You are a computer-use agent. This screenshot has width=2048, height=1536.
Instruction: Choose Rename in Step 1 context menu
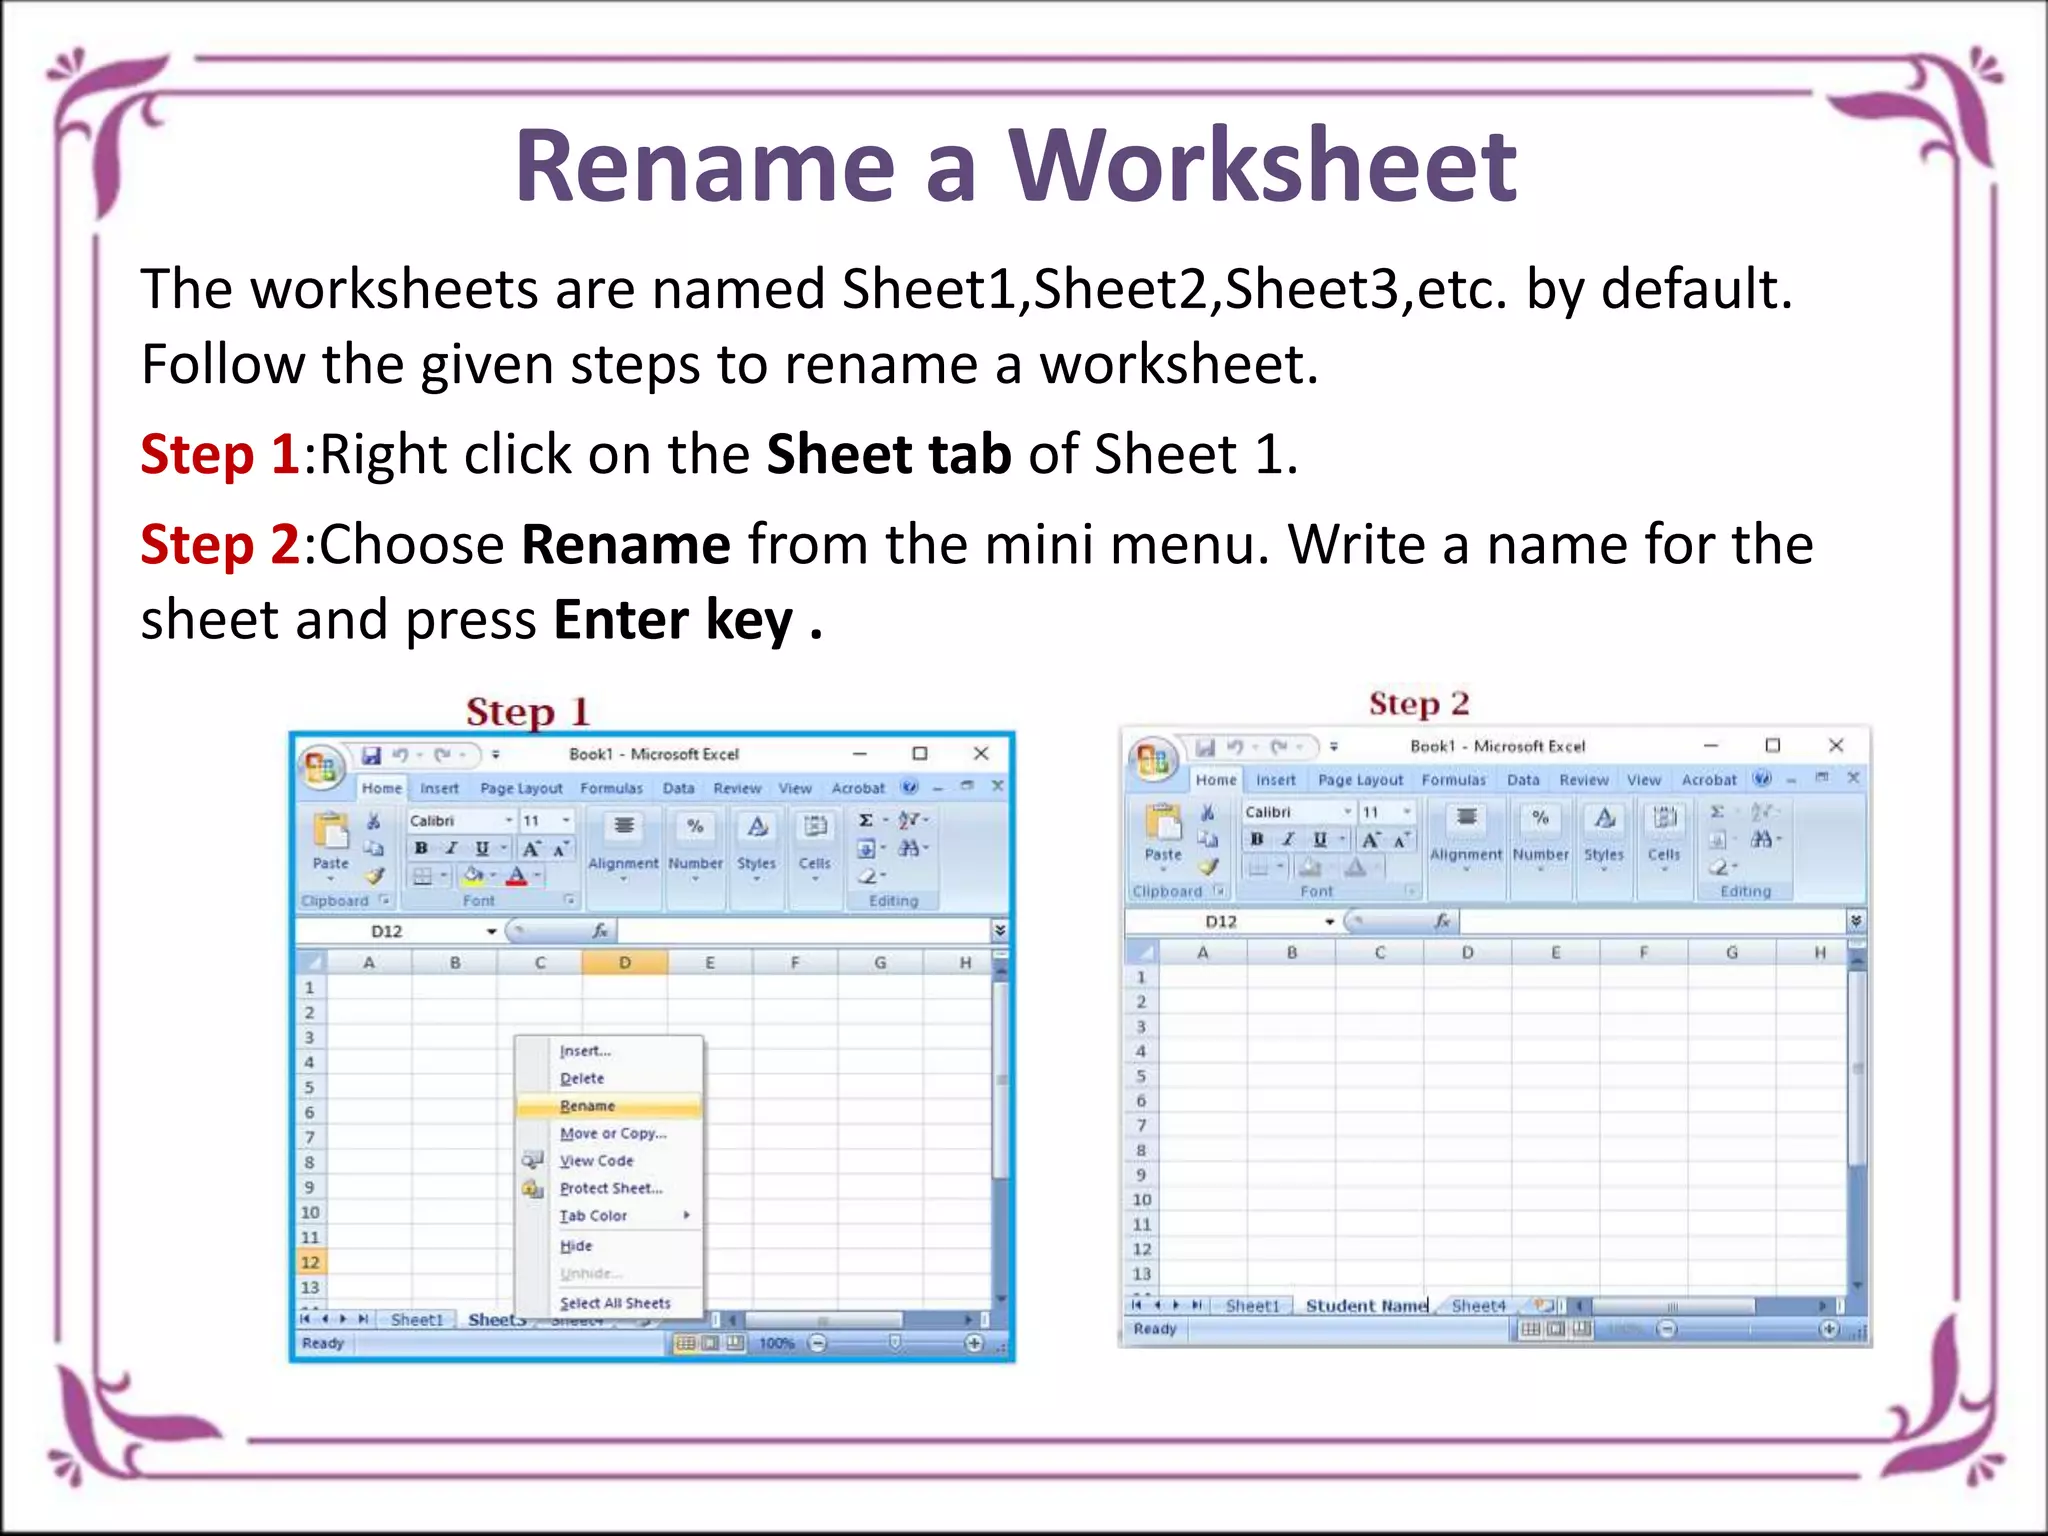click(x=610, y=1106)
